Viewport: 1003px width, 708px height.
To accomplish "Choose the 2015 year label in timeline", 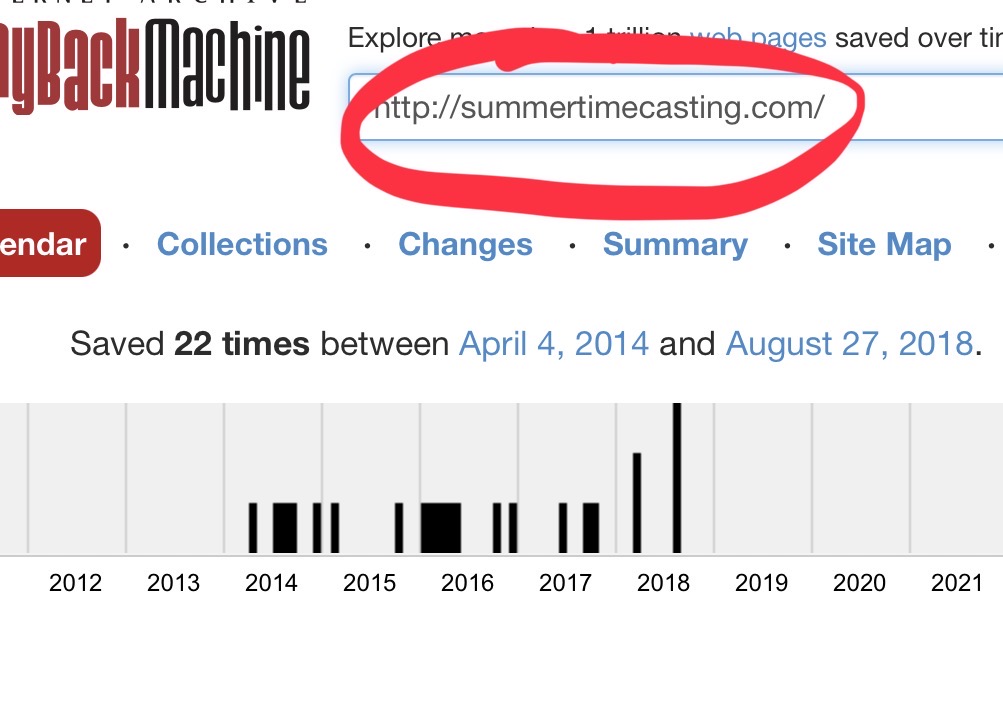I will [x=370, y=582].
